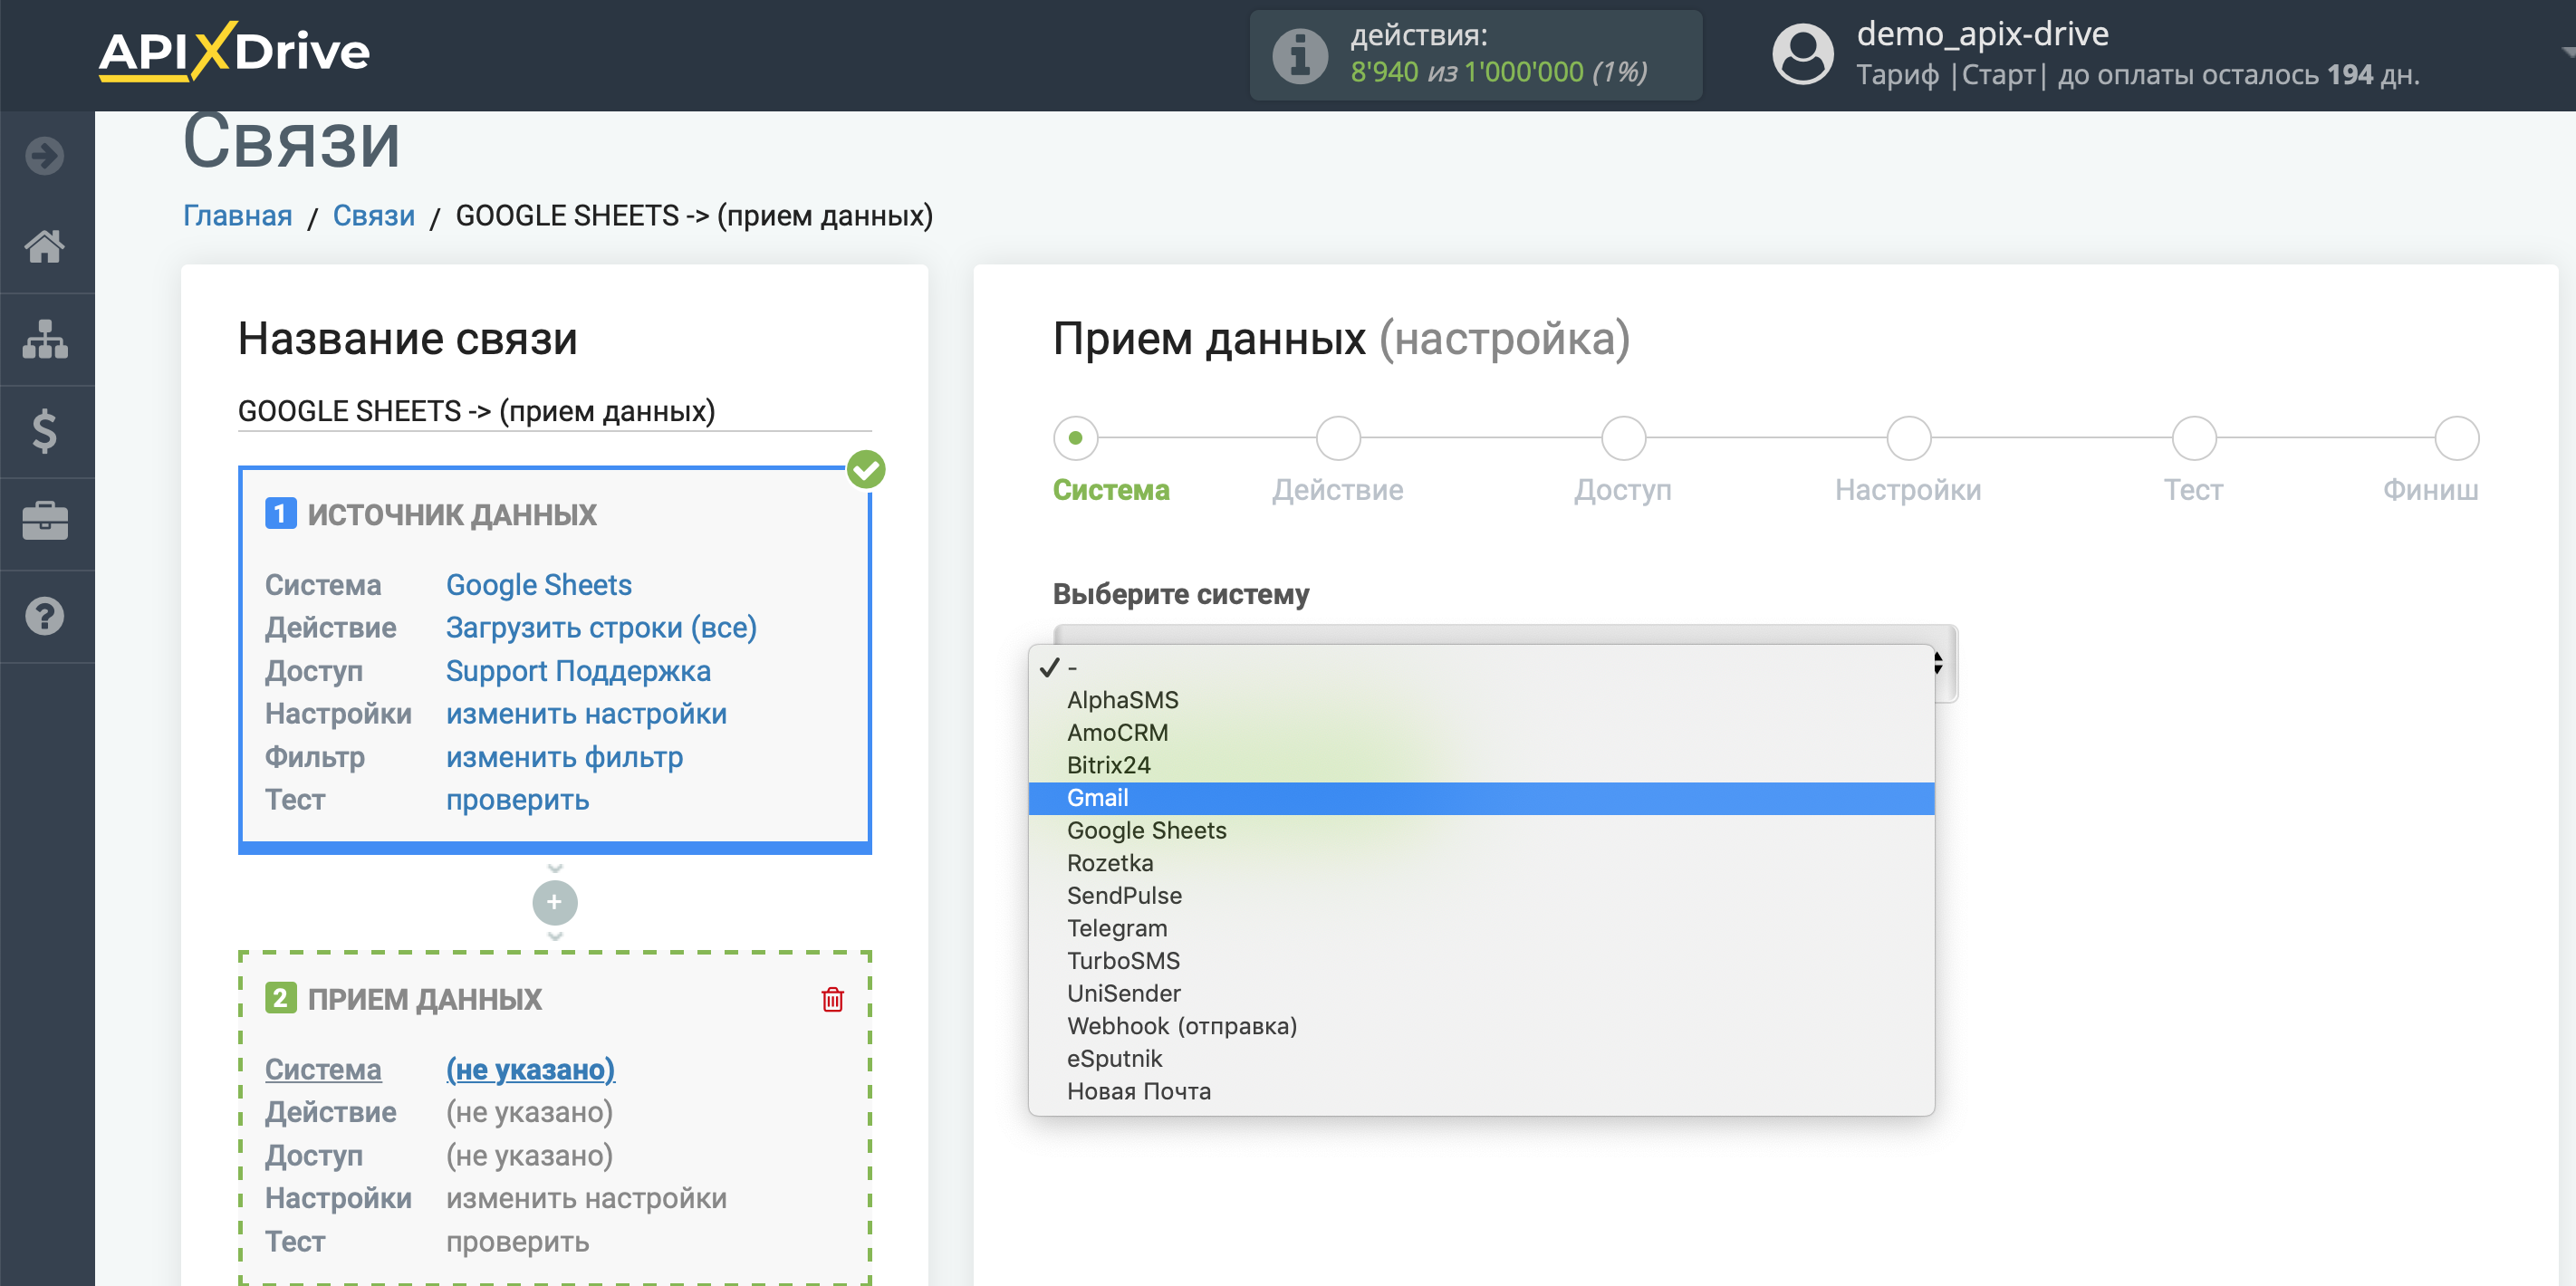
Task: Click the ПРИЕМ ДАННЫХ block heading
Action: [424, 999]
